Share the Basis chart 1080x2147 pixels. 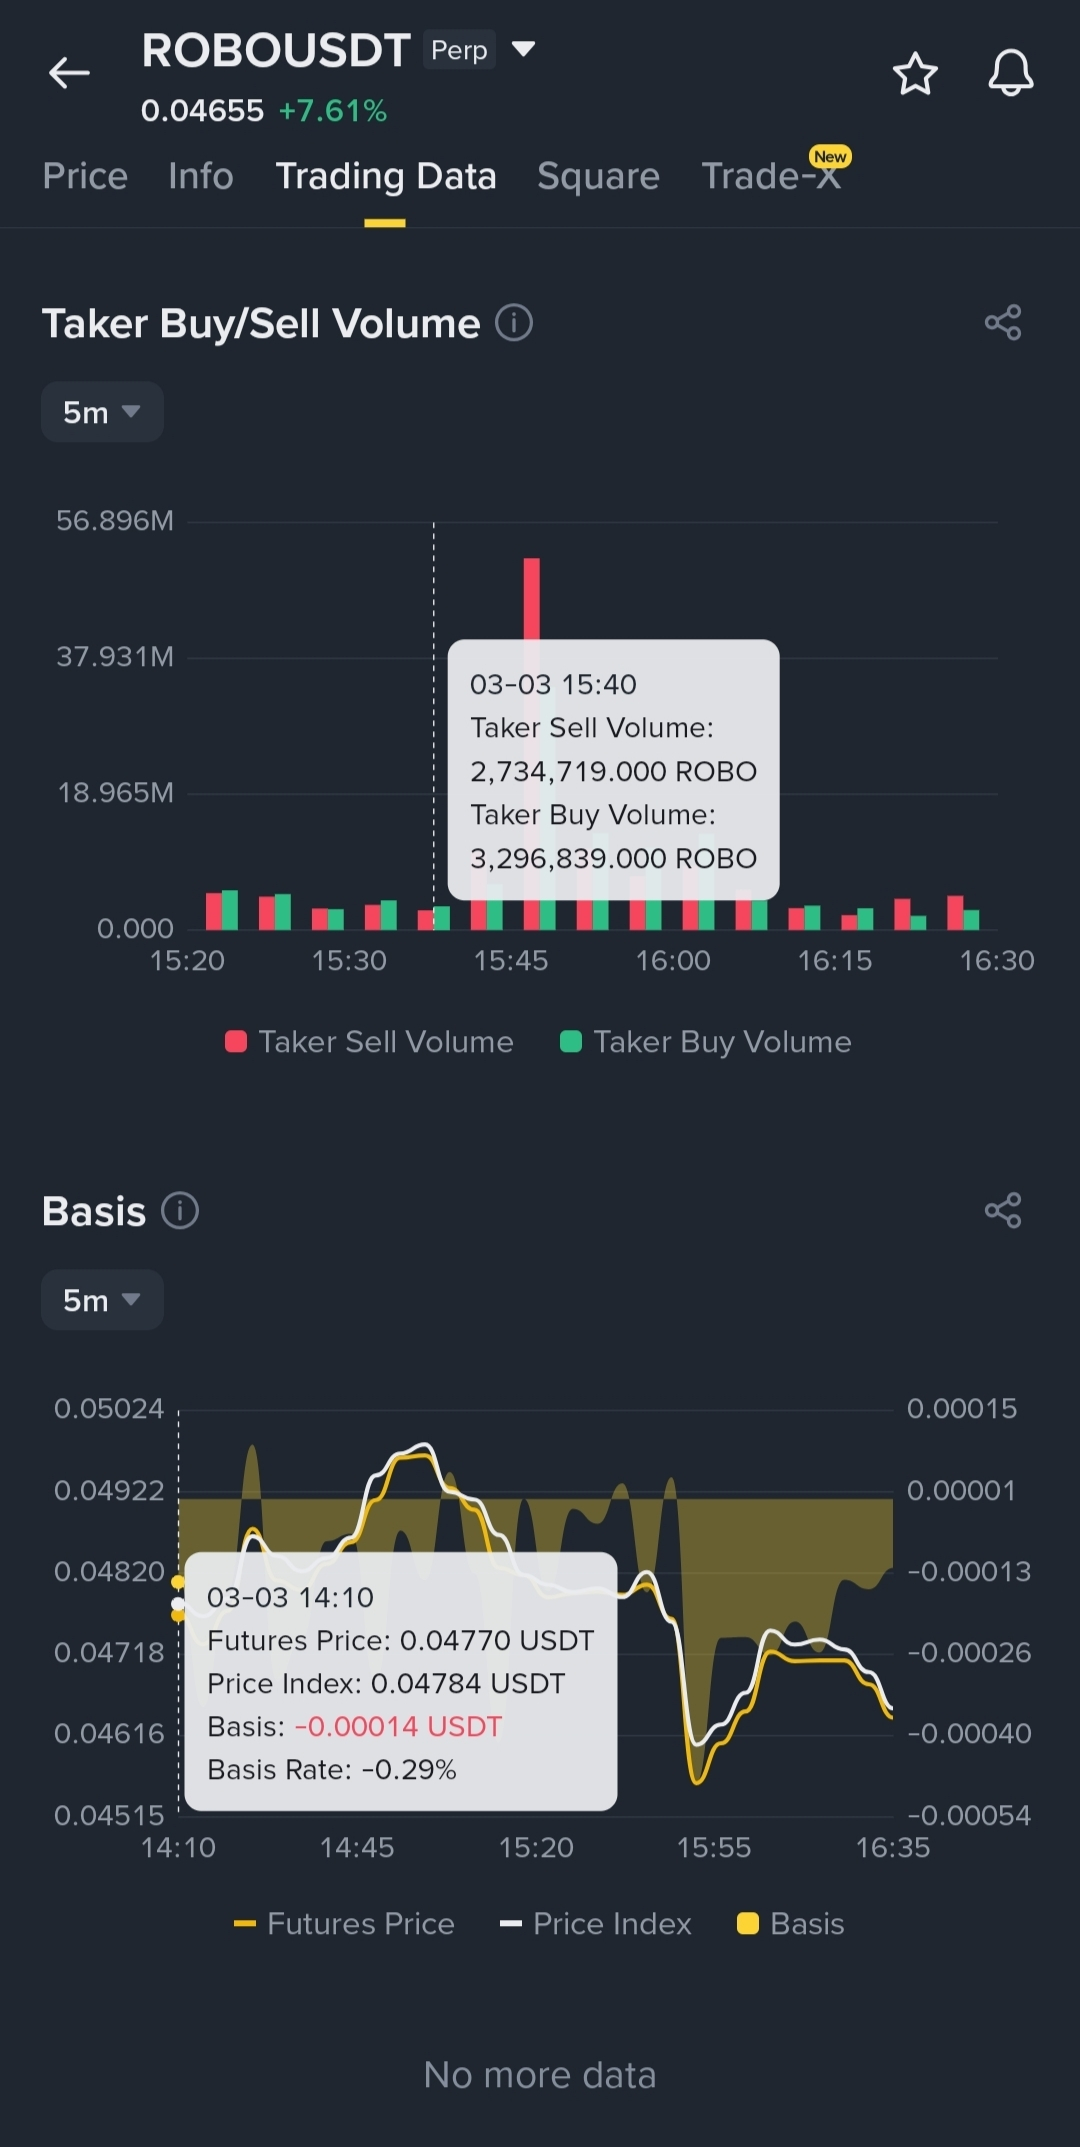pos(1002,1210)
